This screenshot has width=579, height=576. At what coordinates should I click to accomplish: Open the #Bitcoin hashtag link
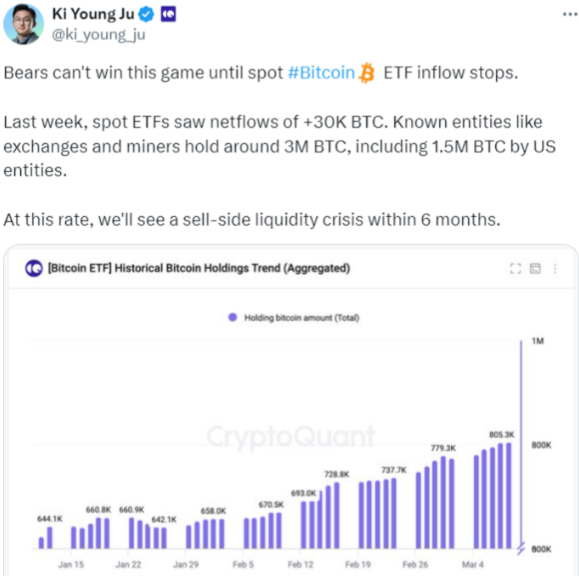321,73
